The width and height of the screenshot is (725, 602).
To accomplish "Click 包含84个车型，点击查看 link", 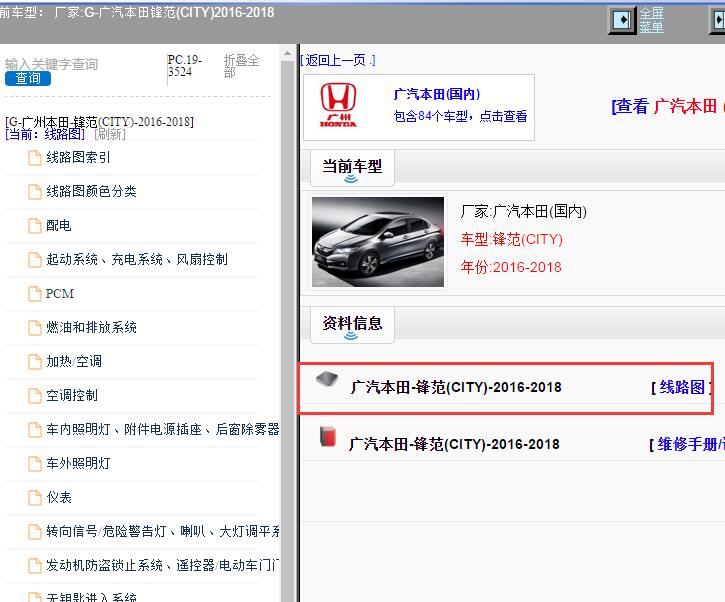I will (461, 116).
